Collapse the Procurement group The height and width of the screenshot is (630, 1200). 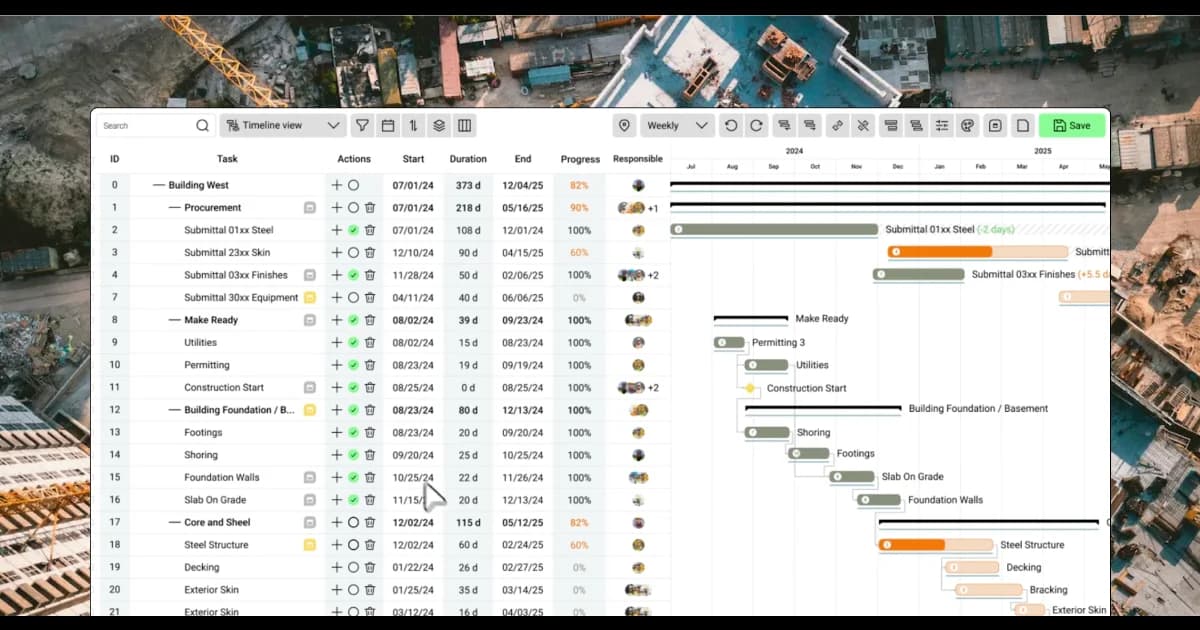tap(174, 208)
